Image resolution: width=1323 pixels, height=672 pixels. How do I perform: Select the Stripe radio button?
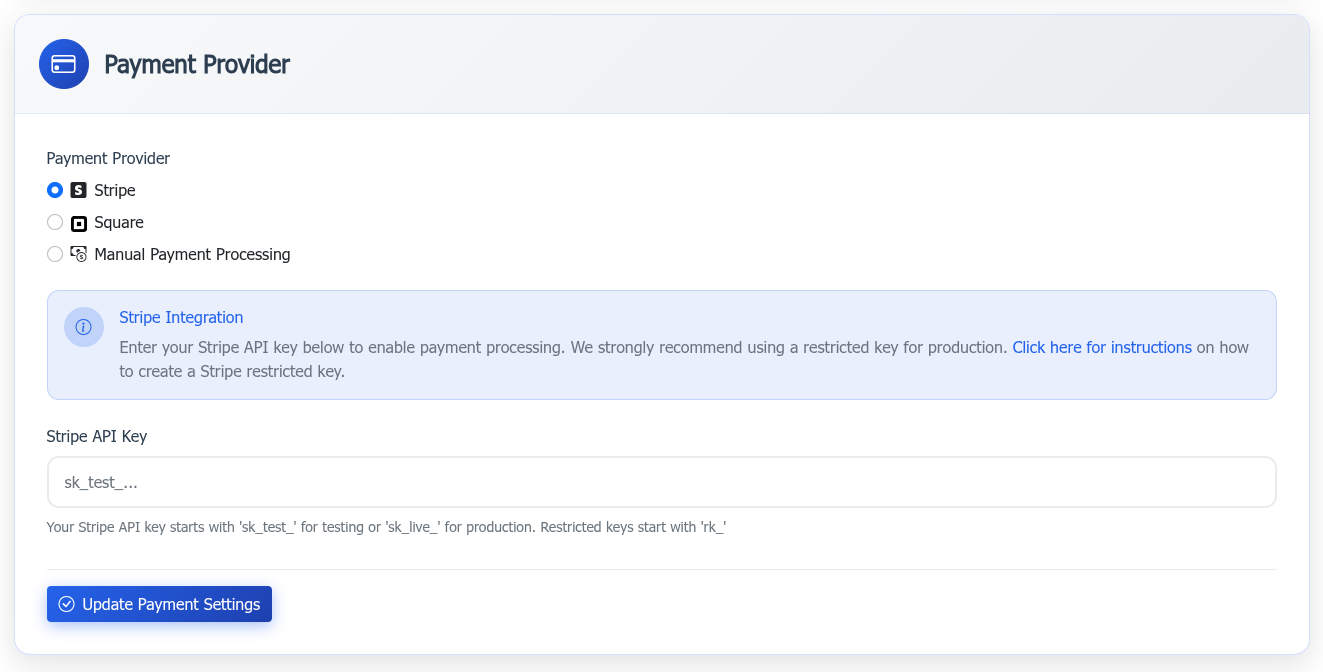(x=55, y=190)
